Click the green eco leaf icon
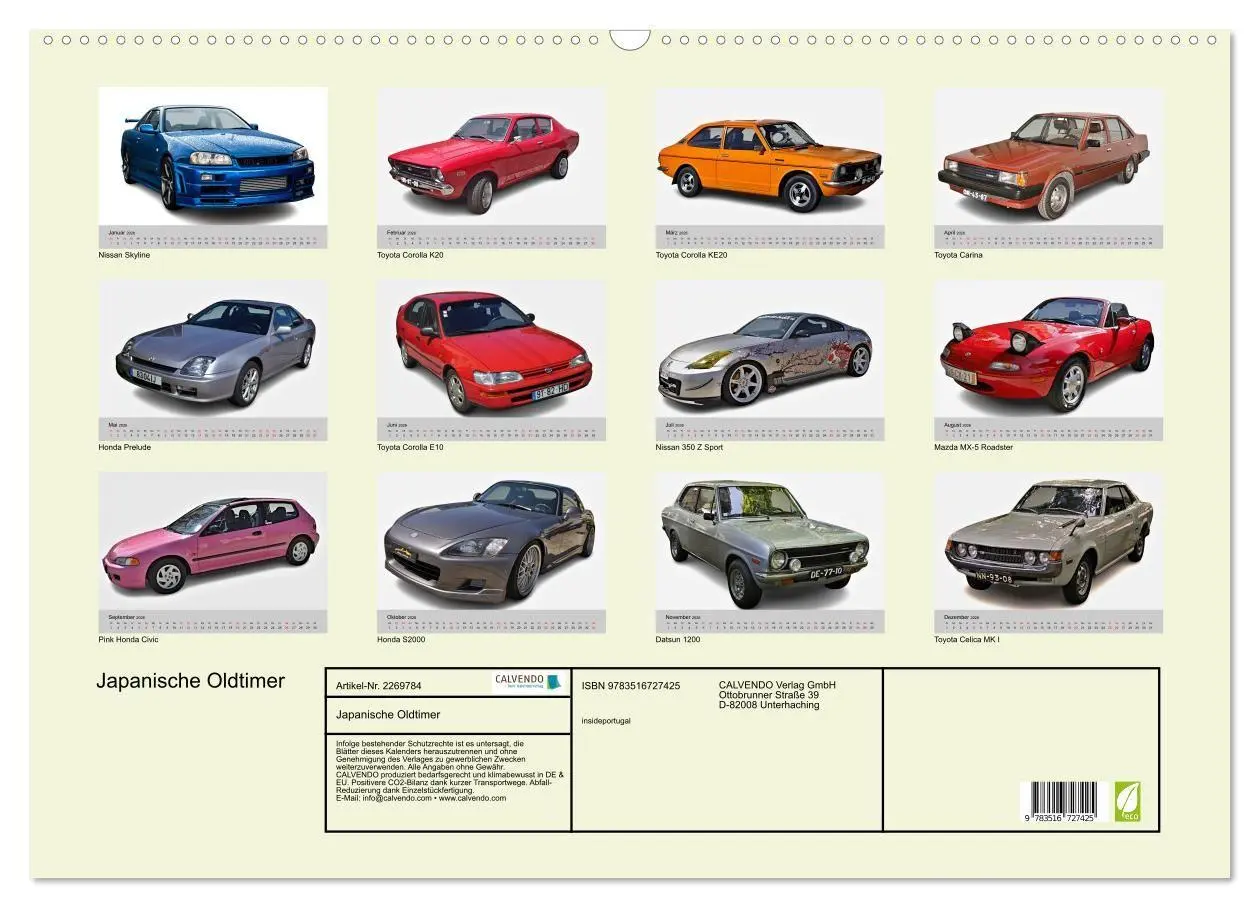The image size is (1260, 908). tap(1128, 801)
